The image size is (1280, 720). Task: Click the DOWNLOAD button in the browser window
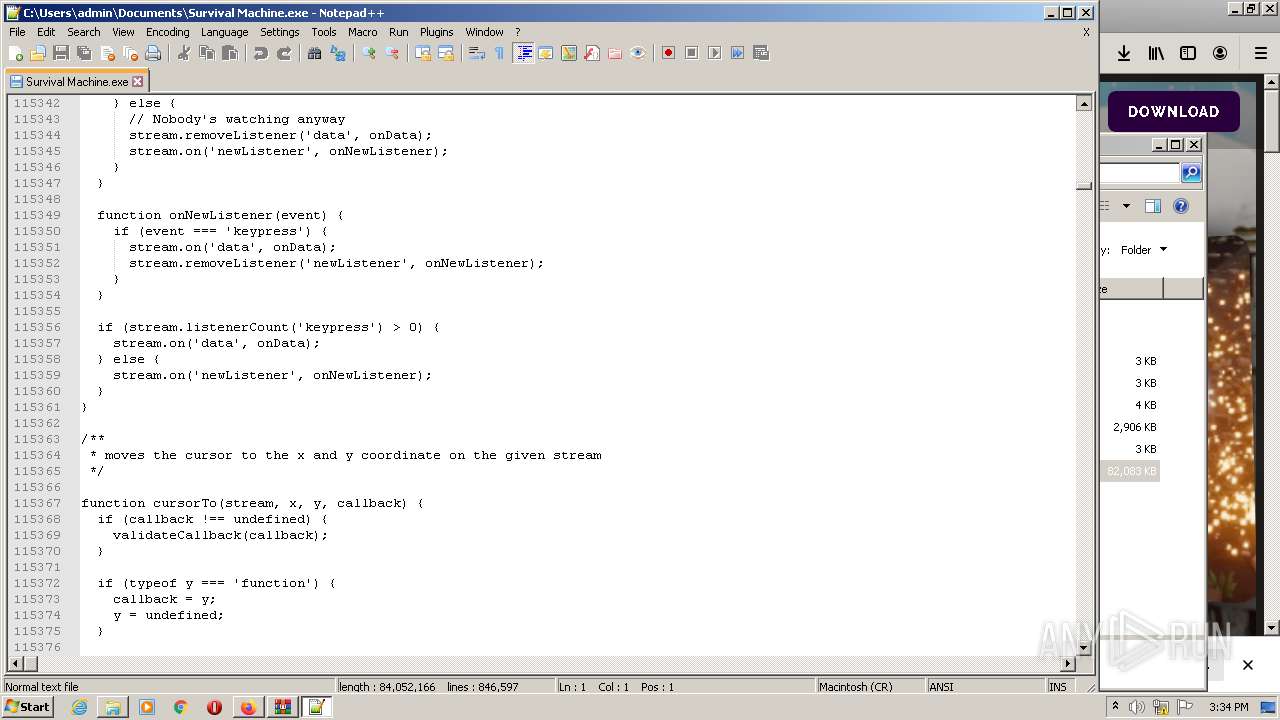pyautogui.click(x=1173, y=112)
